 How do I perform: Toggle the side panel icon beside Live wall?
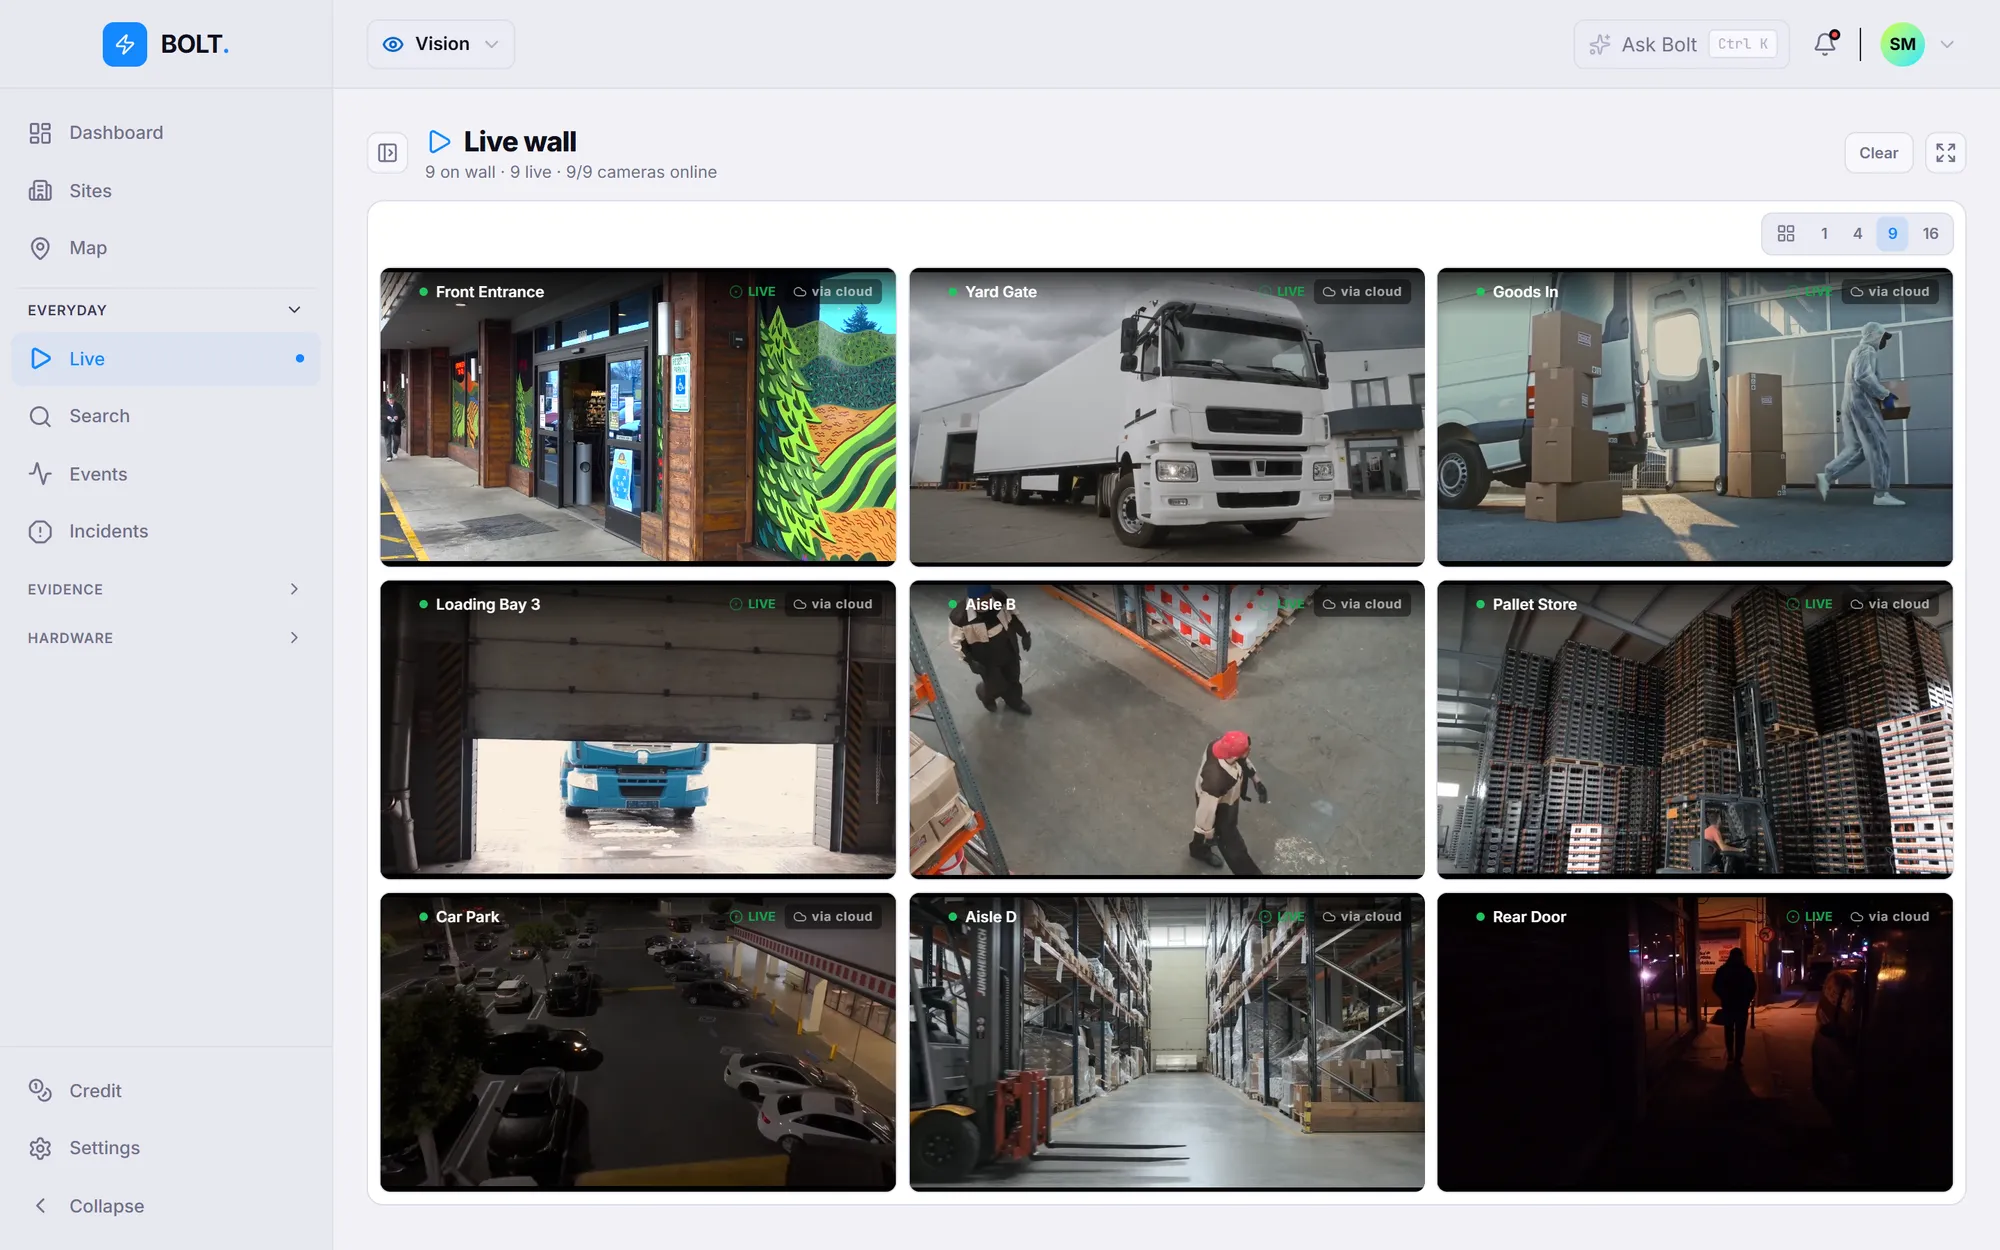(388, 153)
